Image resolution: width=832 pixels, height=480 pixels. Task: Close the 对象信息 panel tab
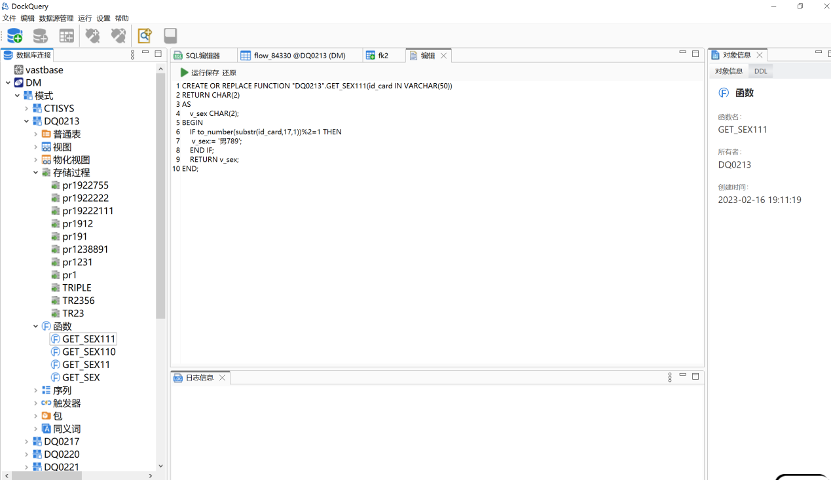point(759,55)
